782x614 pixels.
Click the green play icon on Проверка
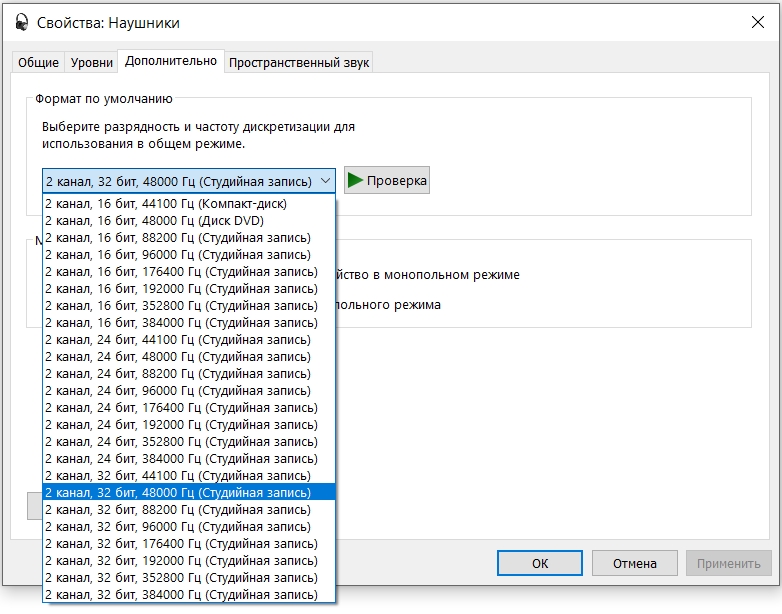click(x=355, y=180)
